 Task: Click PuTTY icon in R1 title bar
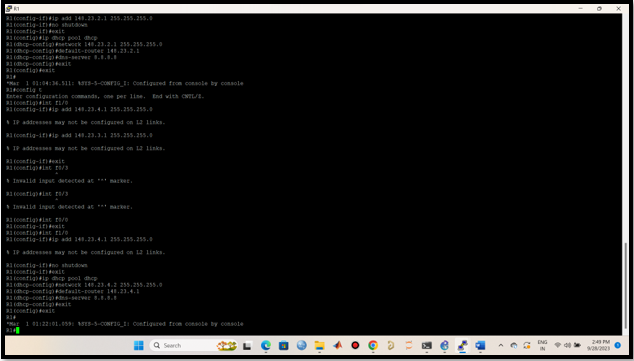click(9, 8)
